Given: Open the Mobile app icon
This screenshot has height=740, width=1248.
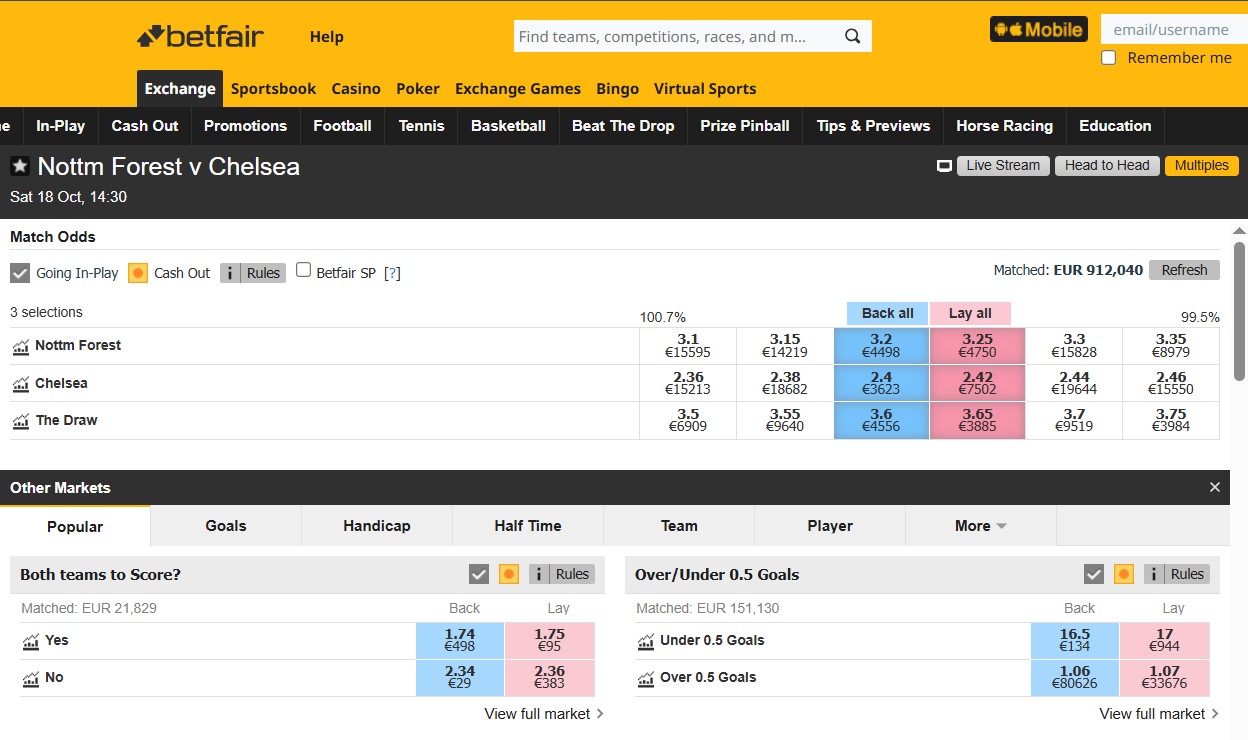Looking at the screenshot, I should click(1038, 29).
